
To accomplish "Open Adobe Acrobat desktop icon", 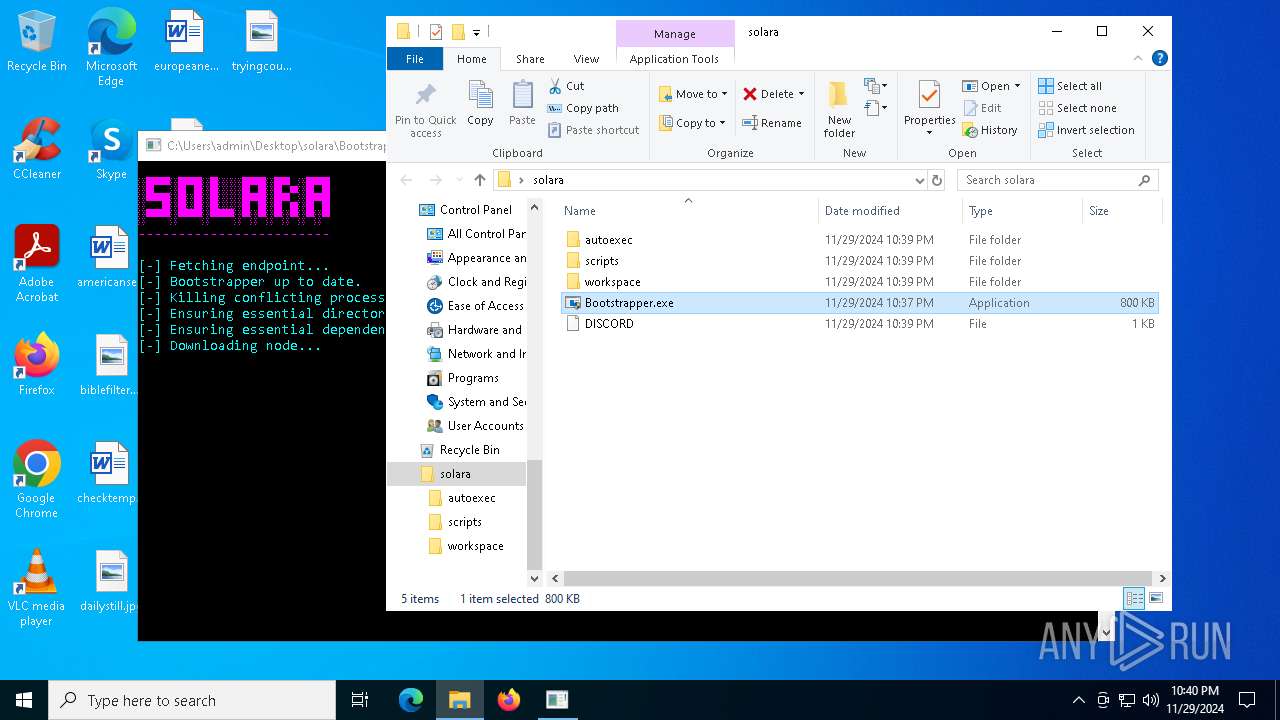I will click(x=37, y=263).
